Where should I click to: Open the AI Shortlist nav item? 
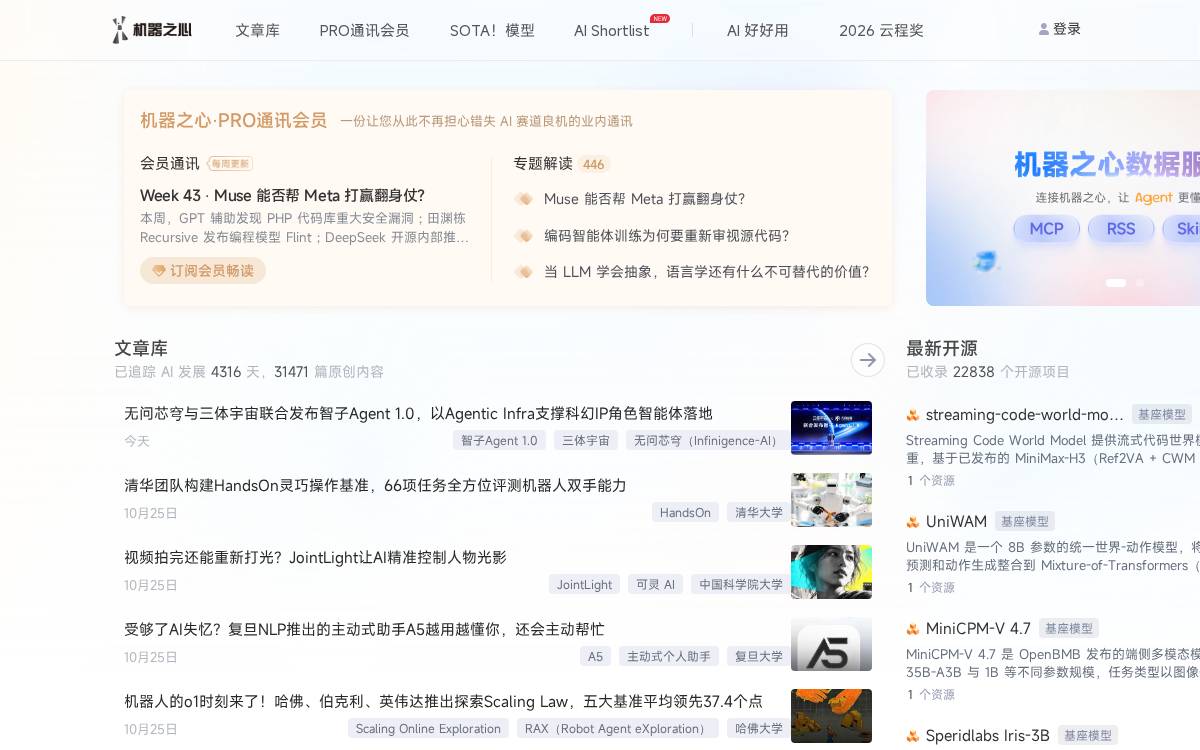612,31
